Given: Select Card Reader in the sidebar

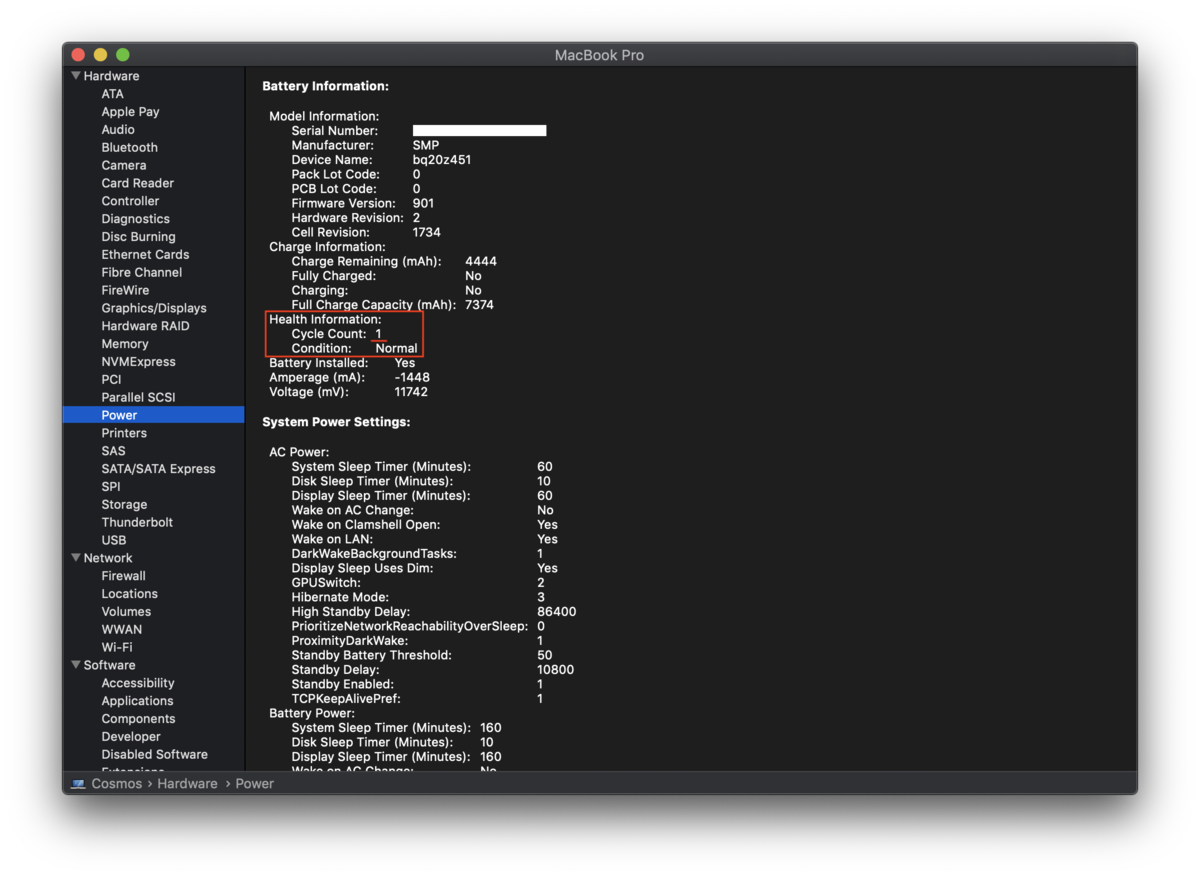Looking at the screenshot, I should click(x=138, y=183).
